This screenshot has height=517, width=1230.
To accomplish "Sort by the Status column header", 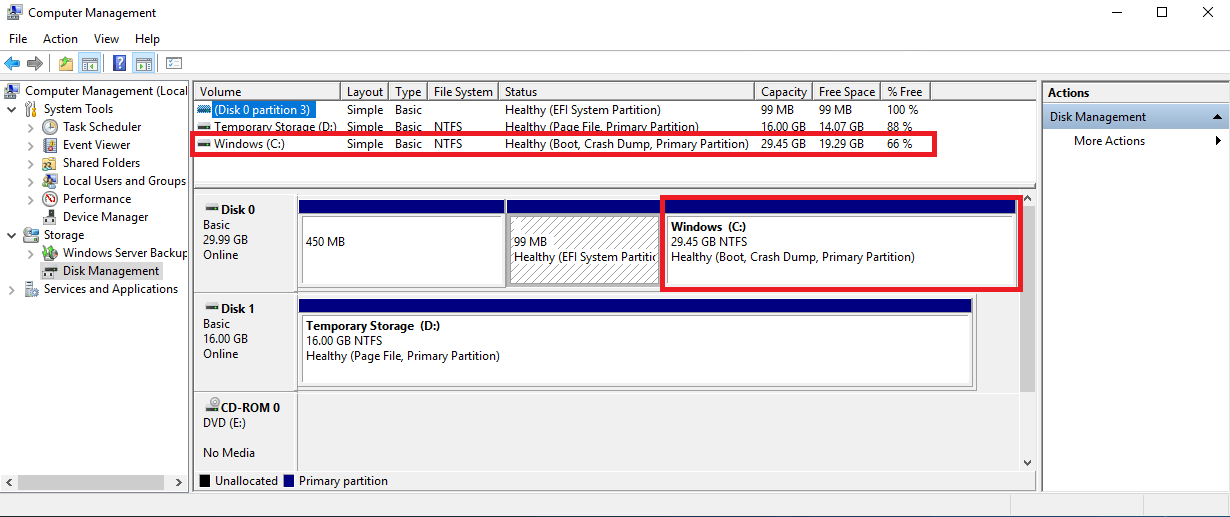I will pyautogui.click(x=626, y=91).
